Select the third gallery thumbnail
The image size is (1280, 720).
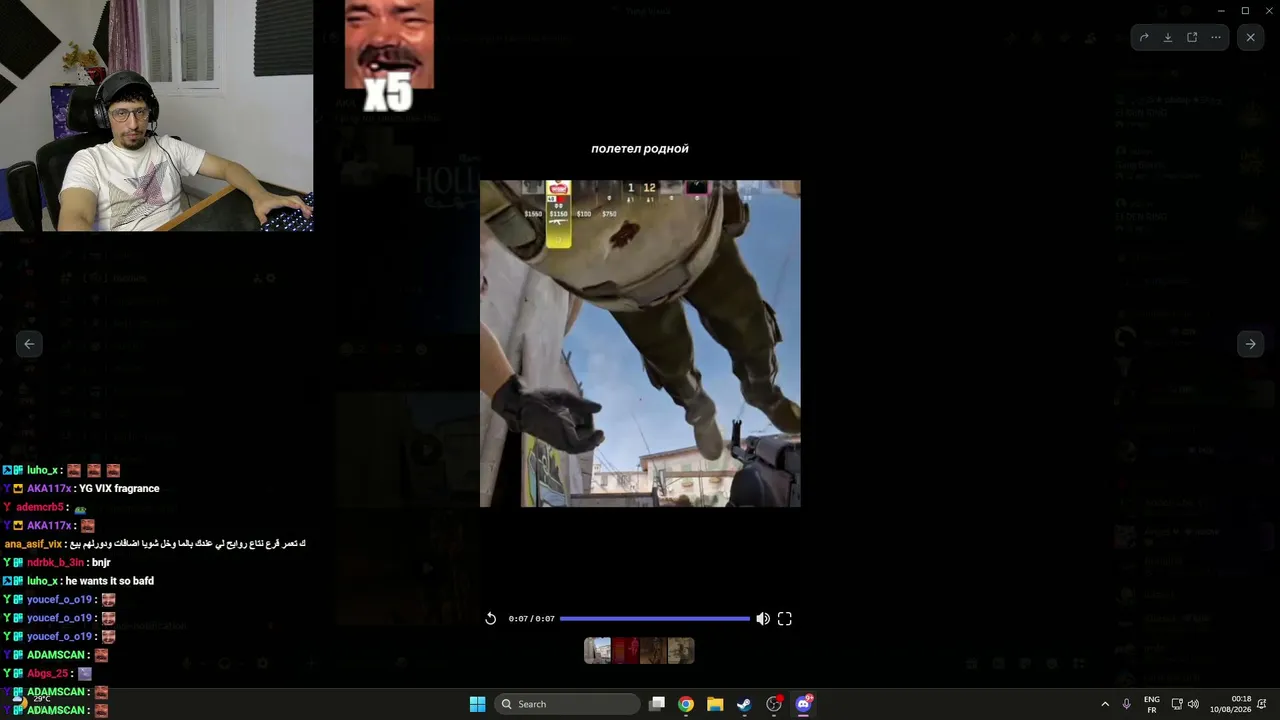pos(653,651)
